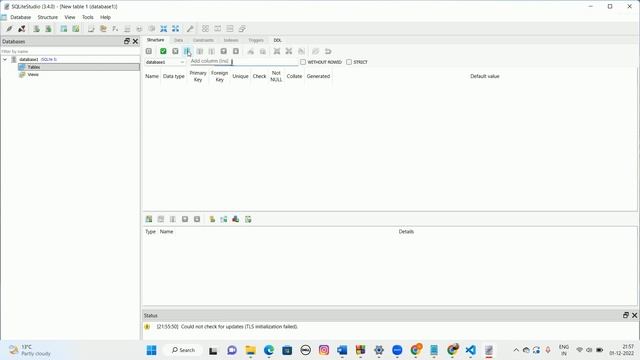Click the Move column down icon
This screenshot has height=360, width=640.
[236, 51]
